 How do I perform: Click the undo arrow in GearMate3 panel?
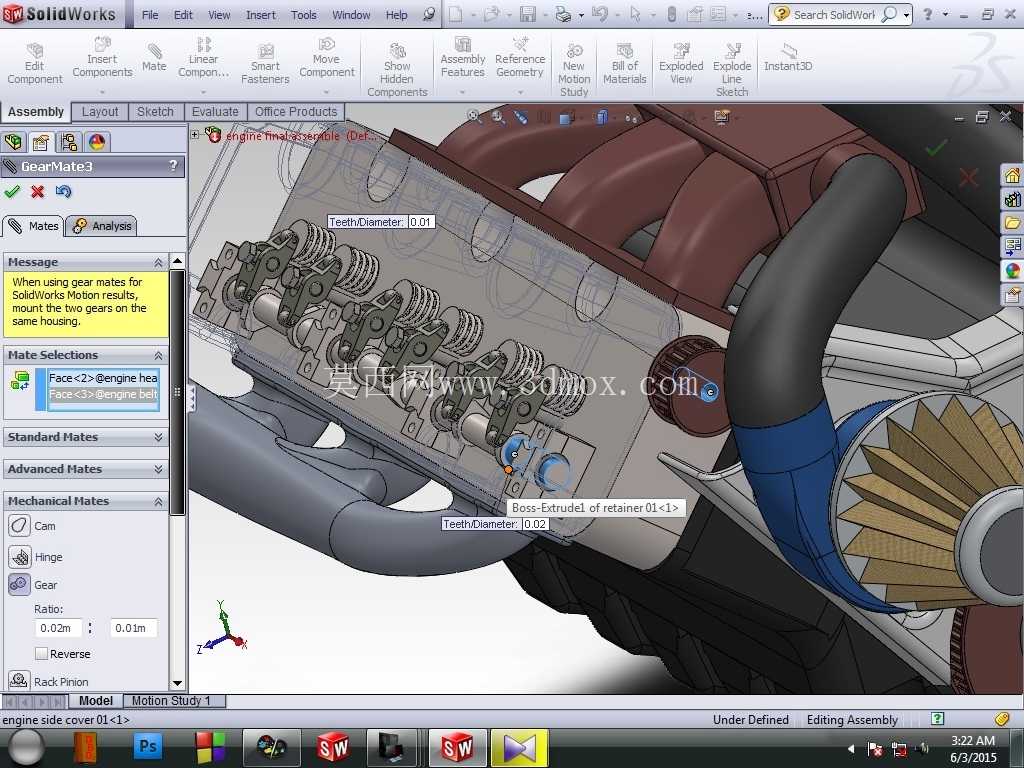(63, 191)
